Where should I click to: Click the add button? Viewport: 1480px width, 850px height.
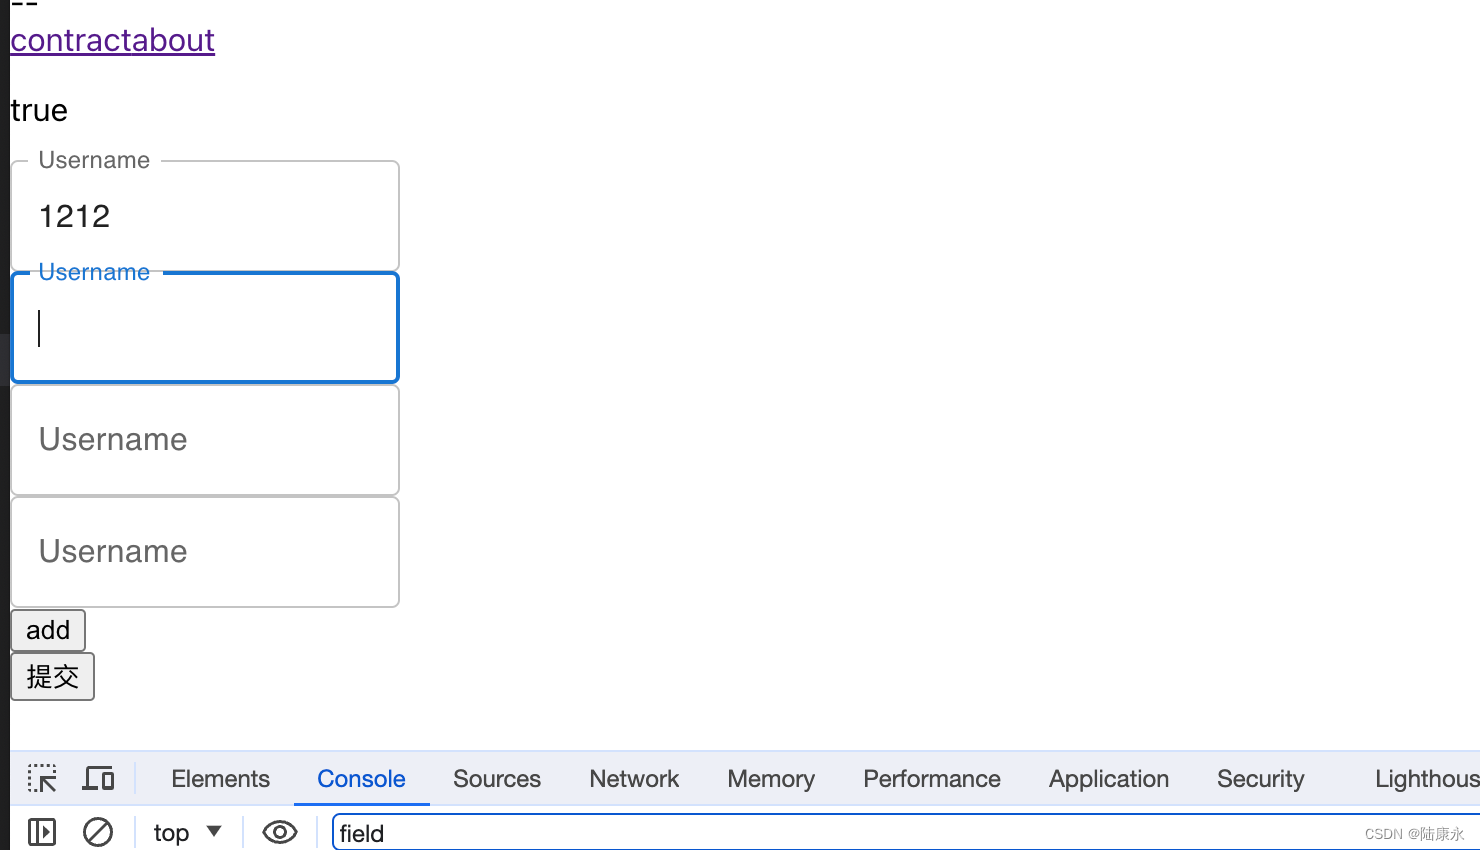pos(47,630)
